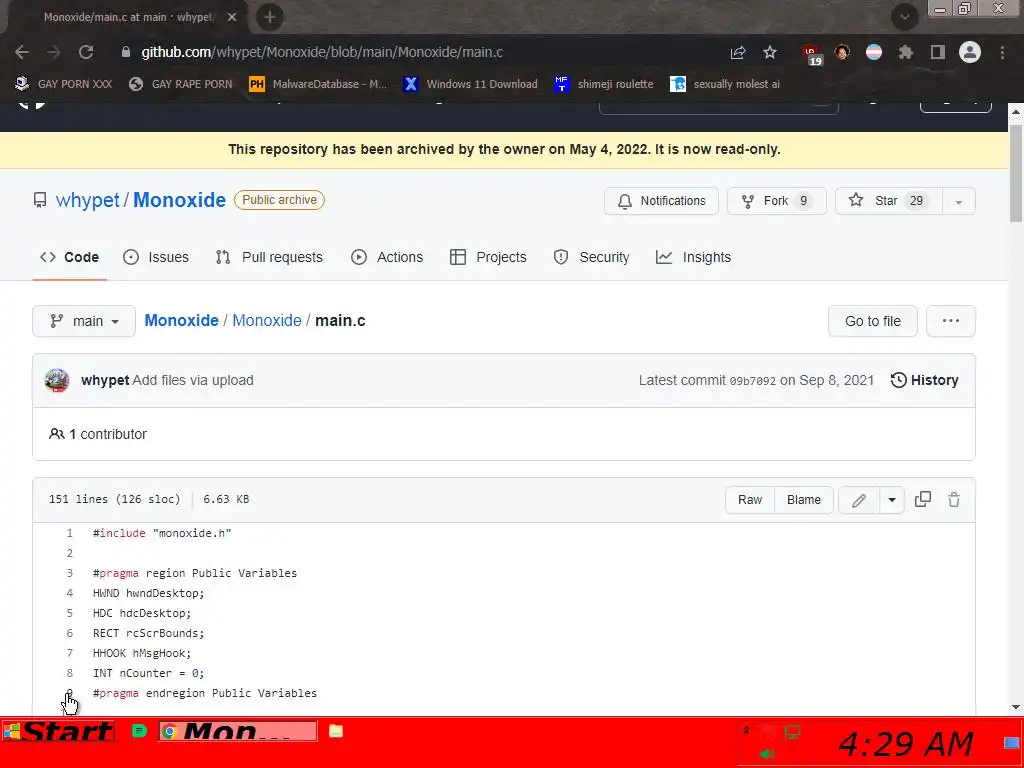Screen dimensions: 1024x768
Task: Click the 1 contributor text
Action: [x=98, y=434]
